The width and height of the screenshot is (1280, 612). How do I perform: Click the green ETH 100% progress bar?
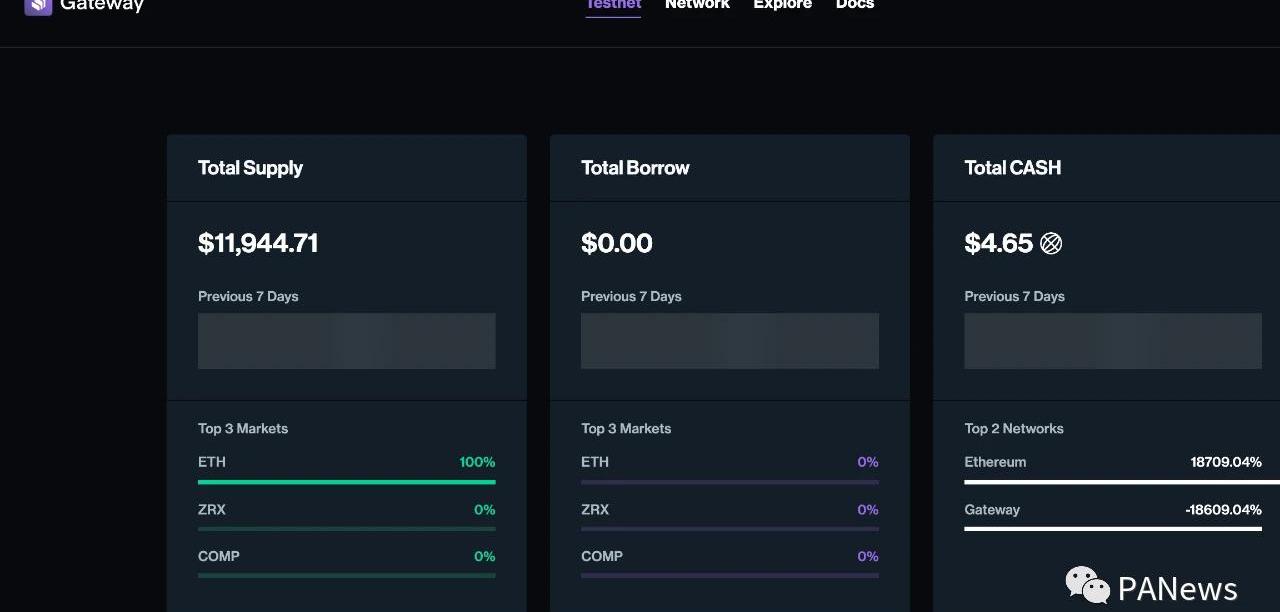pos(347,482)
